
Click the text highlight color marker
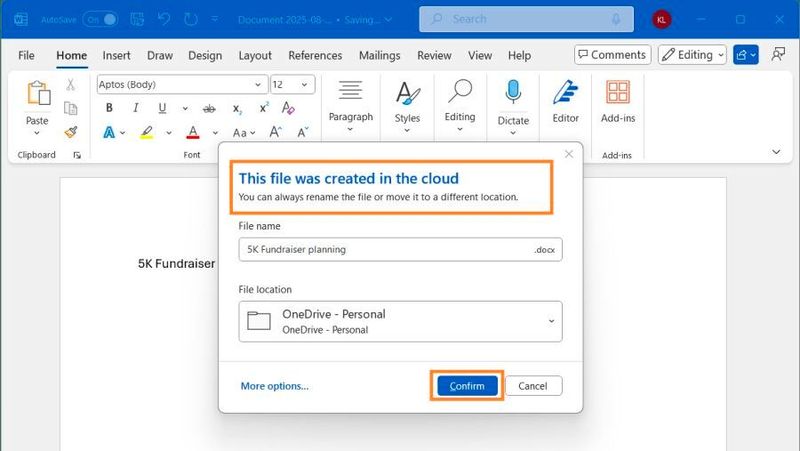pos(146,132)
